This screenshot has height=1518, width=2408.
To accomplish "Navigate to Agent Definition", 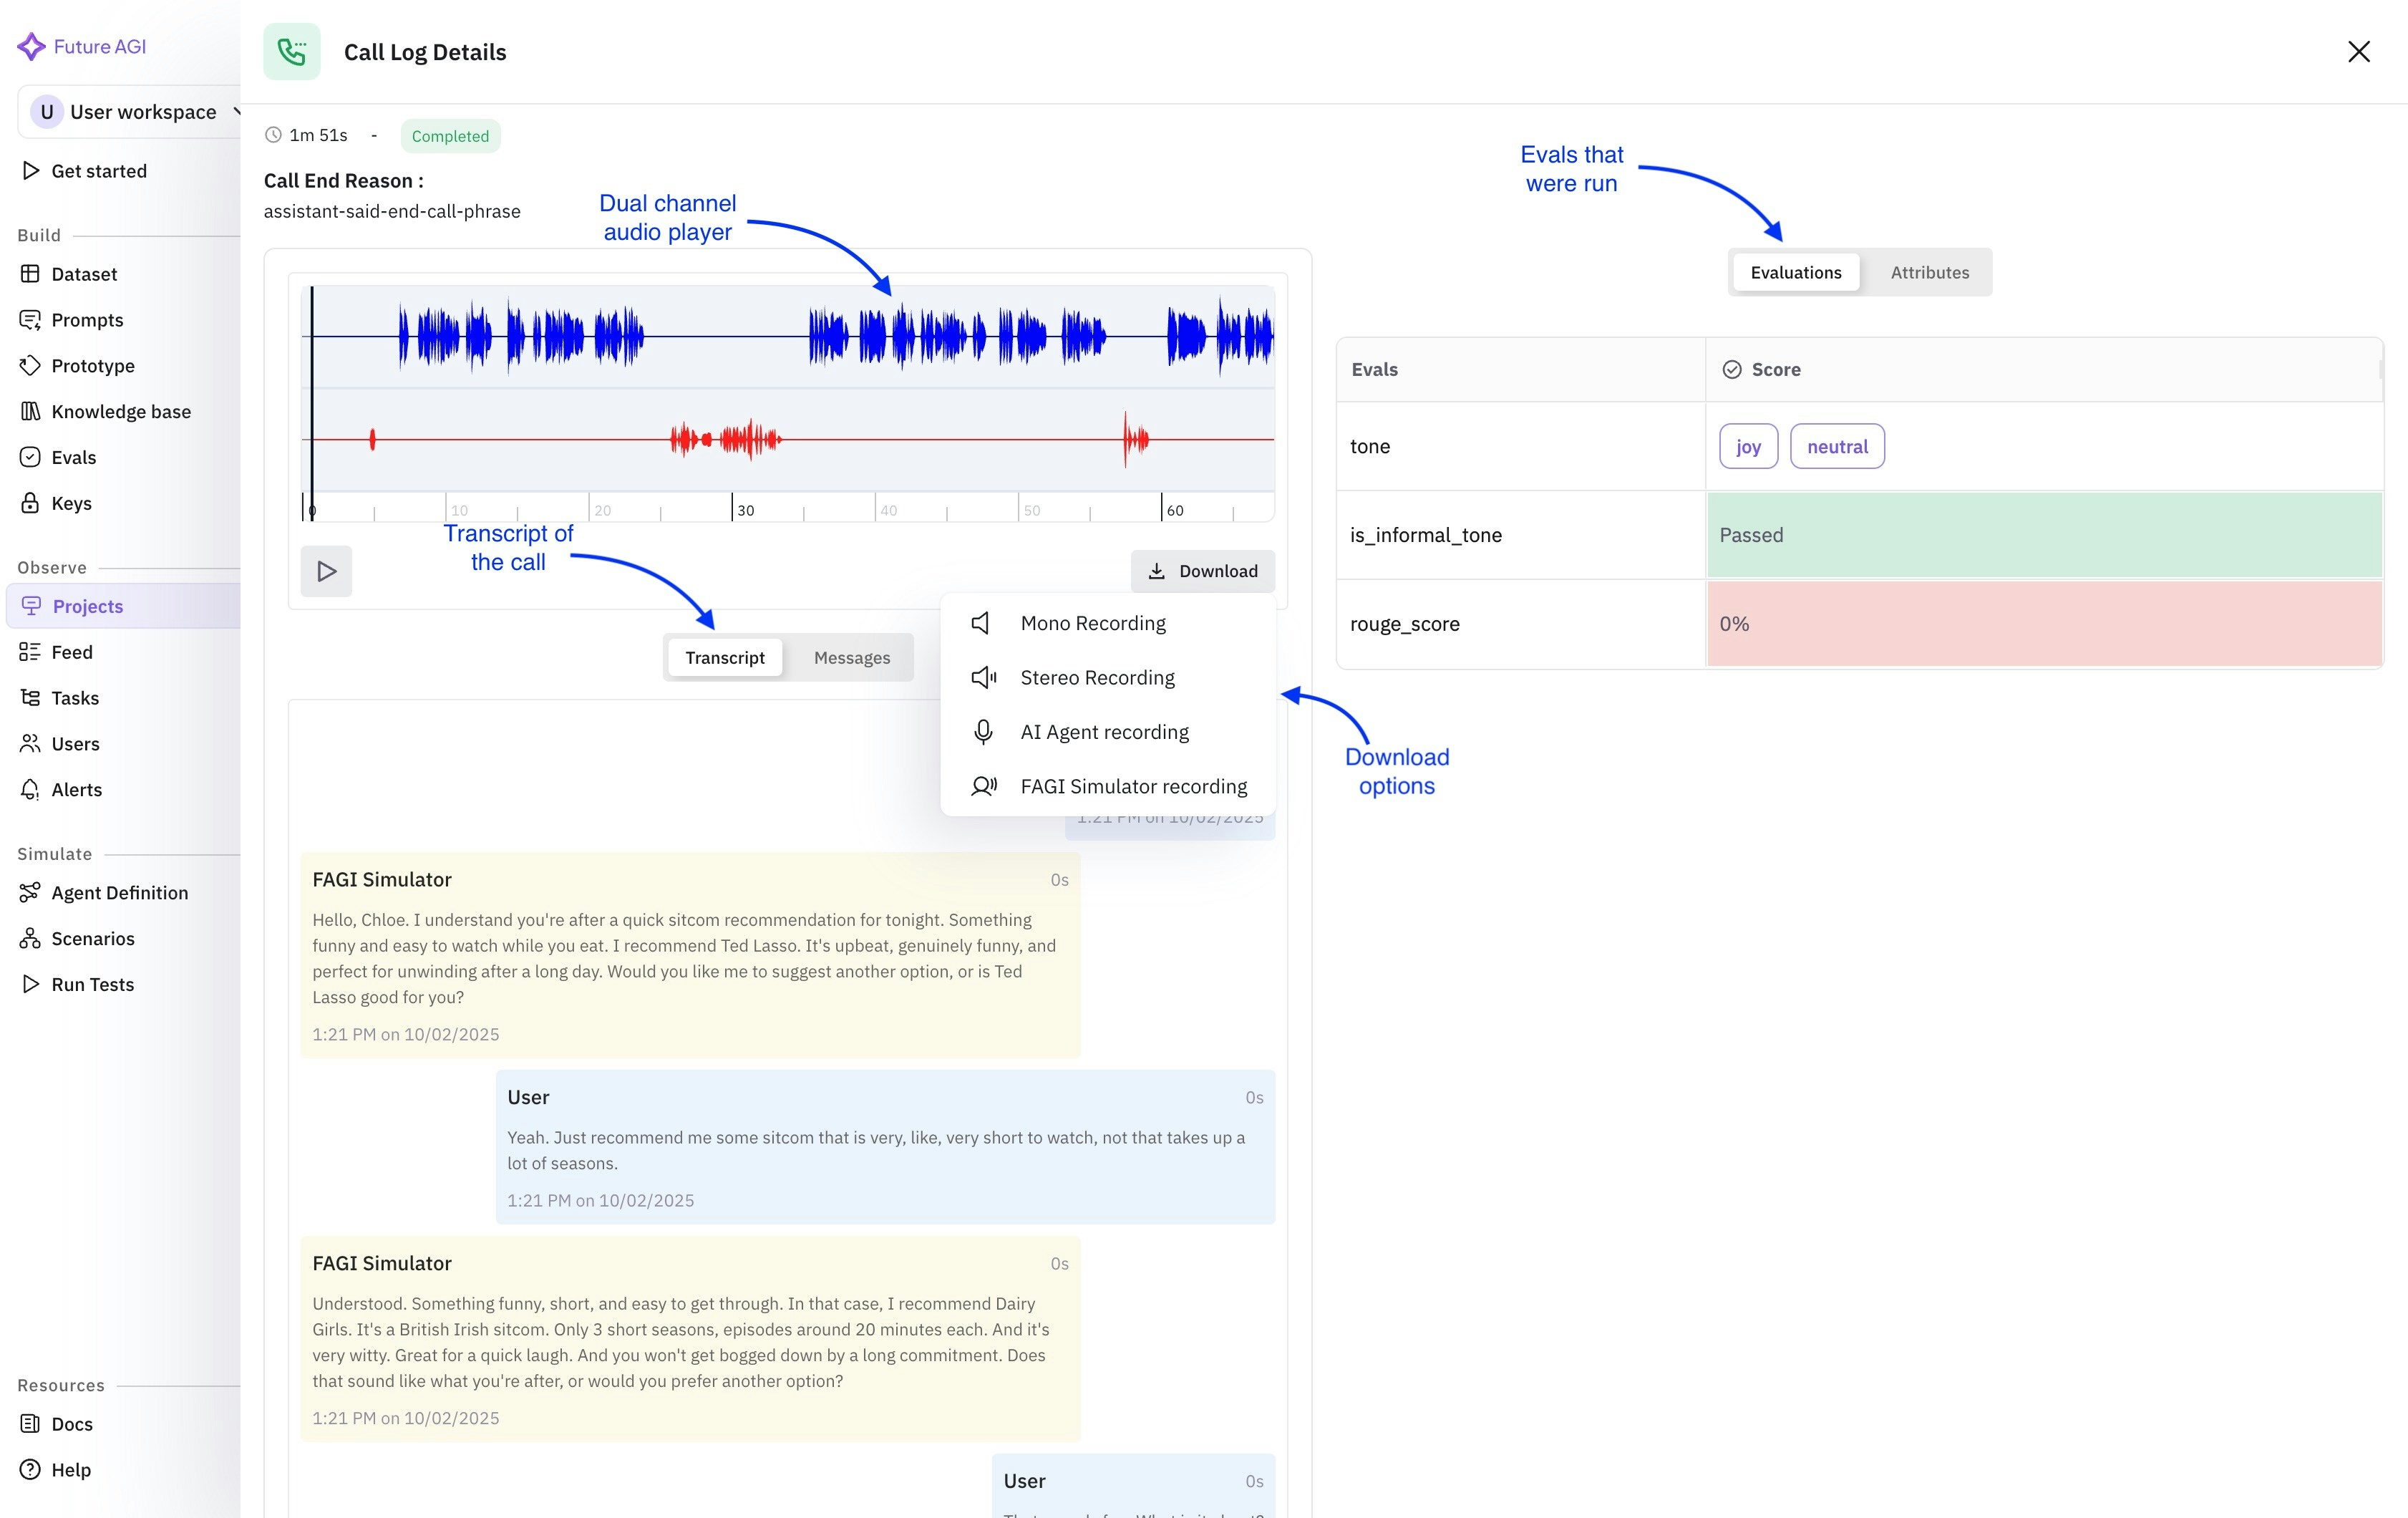I will [119, 893].
